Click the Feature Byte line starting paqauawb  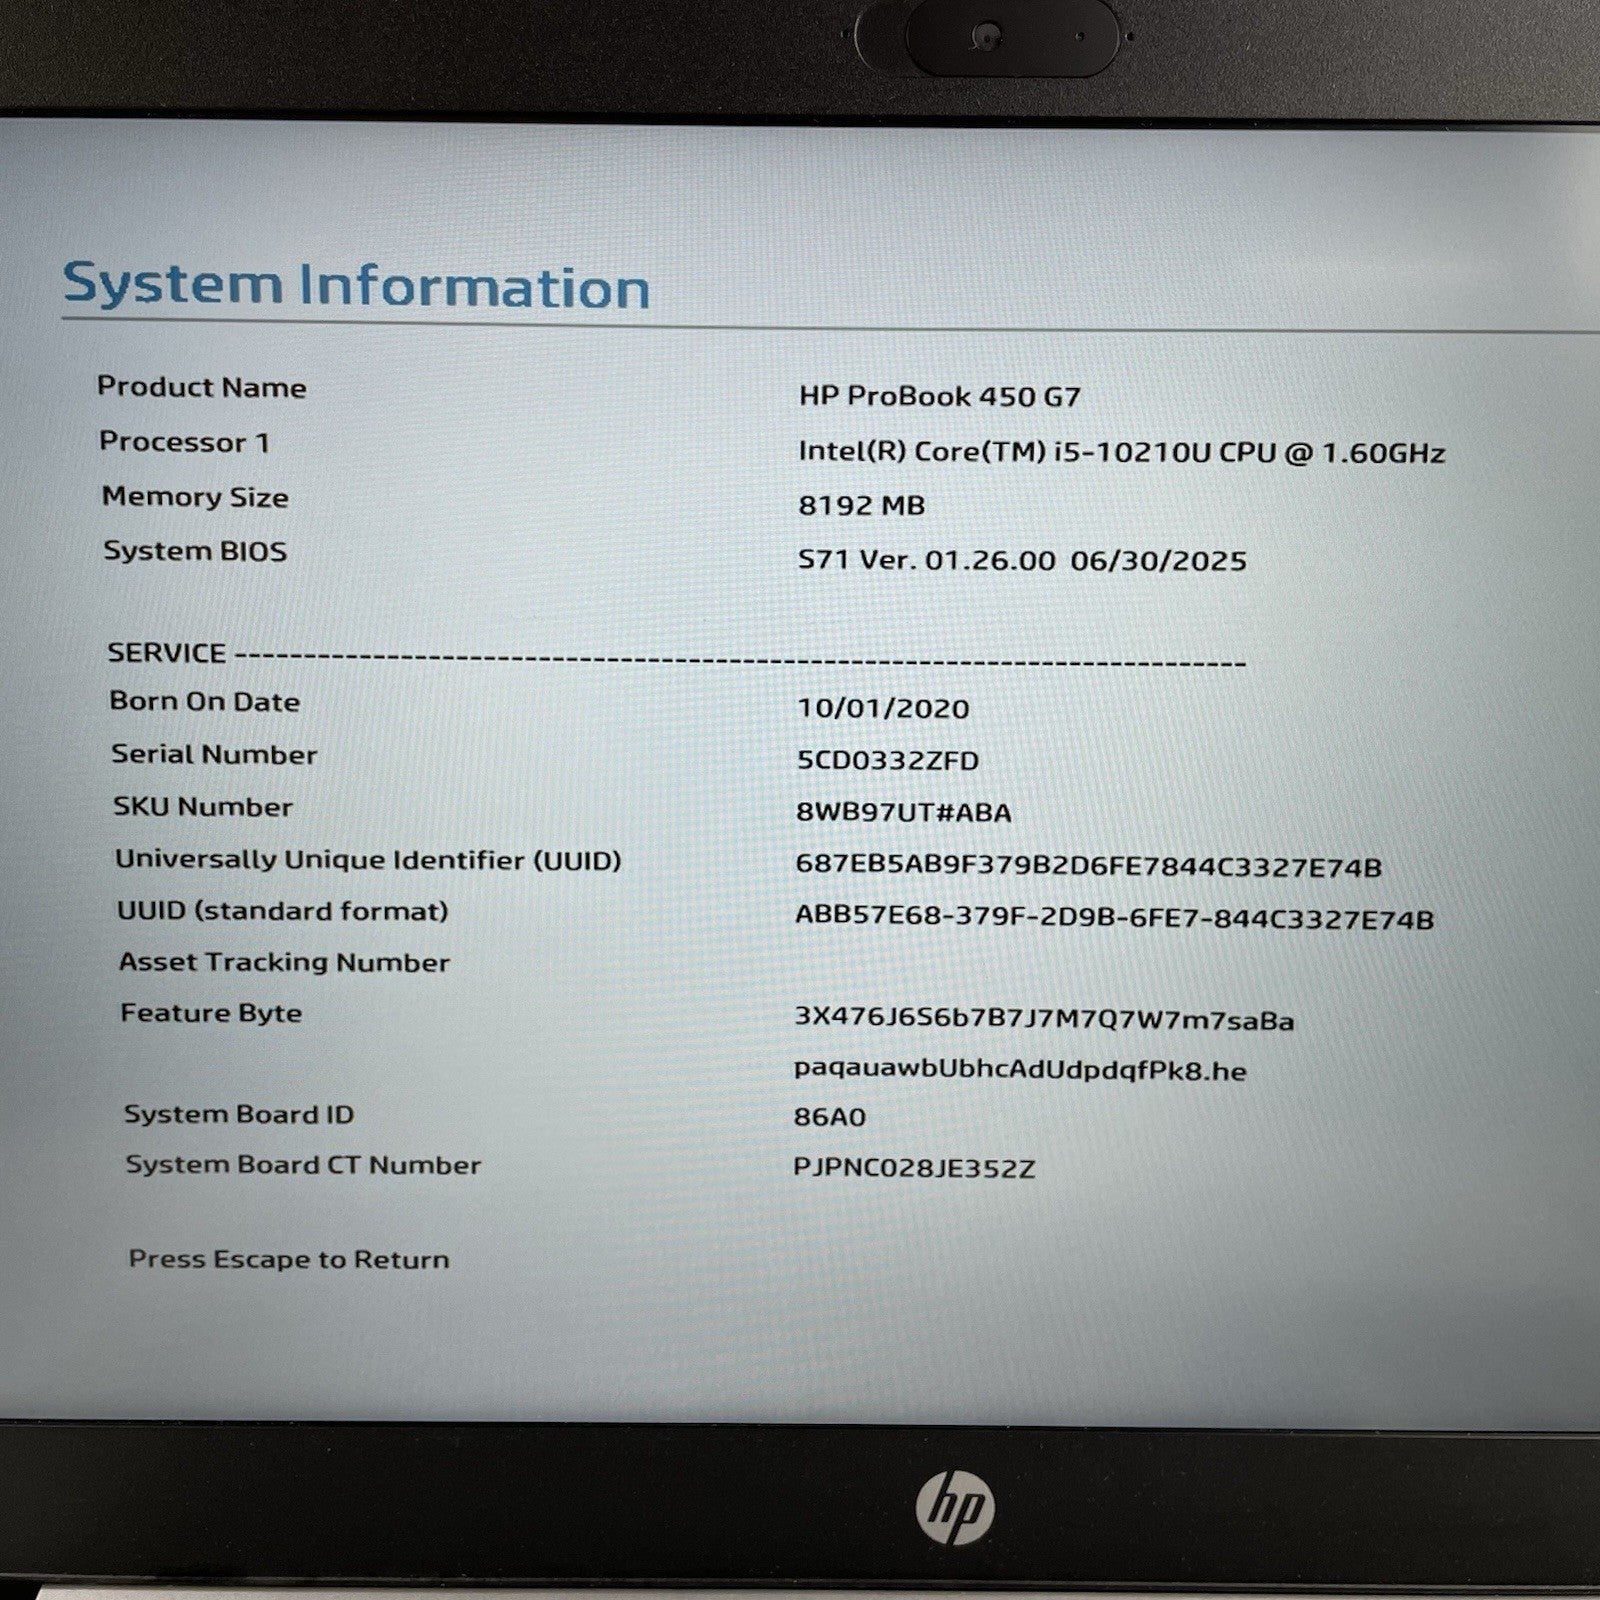click(1020, 1070)
